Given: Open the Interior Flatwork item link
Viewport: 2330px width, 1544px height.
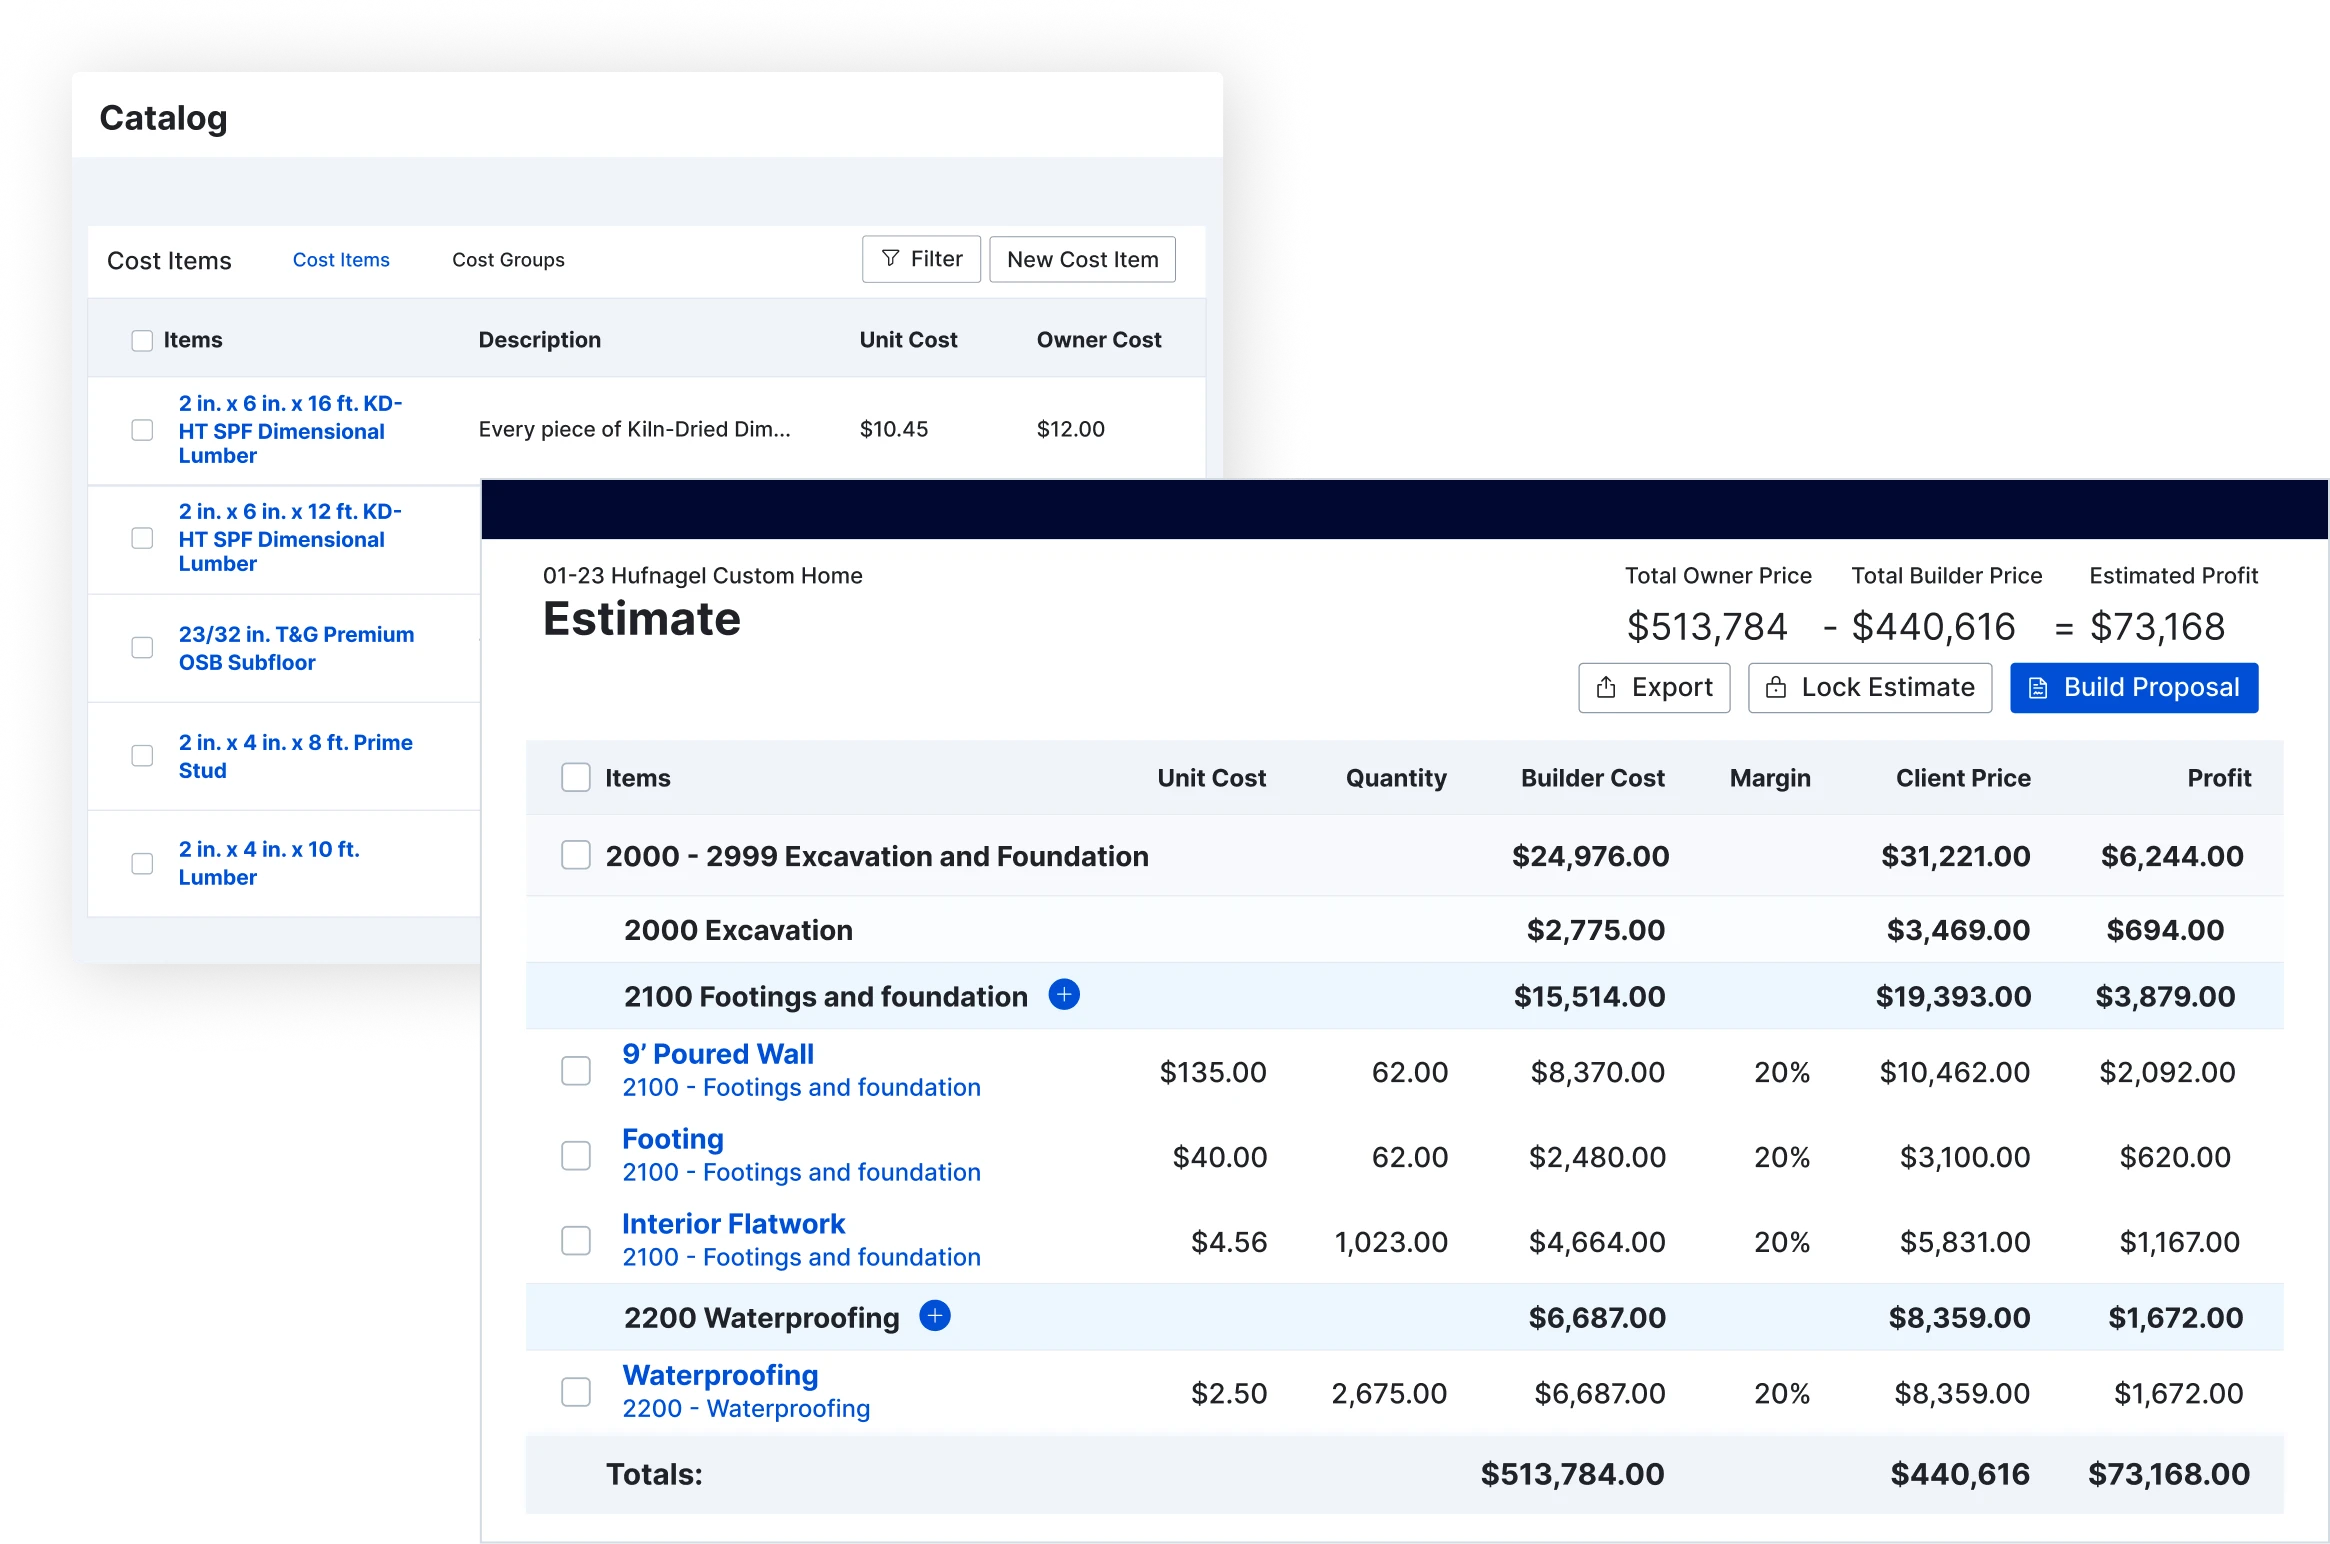Looking at the screenshot, I should pyautogui.click(x=734, y=1224).
